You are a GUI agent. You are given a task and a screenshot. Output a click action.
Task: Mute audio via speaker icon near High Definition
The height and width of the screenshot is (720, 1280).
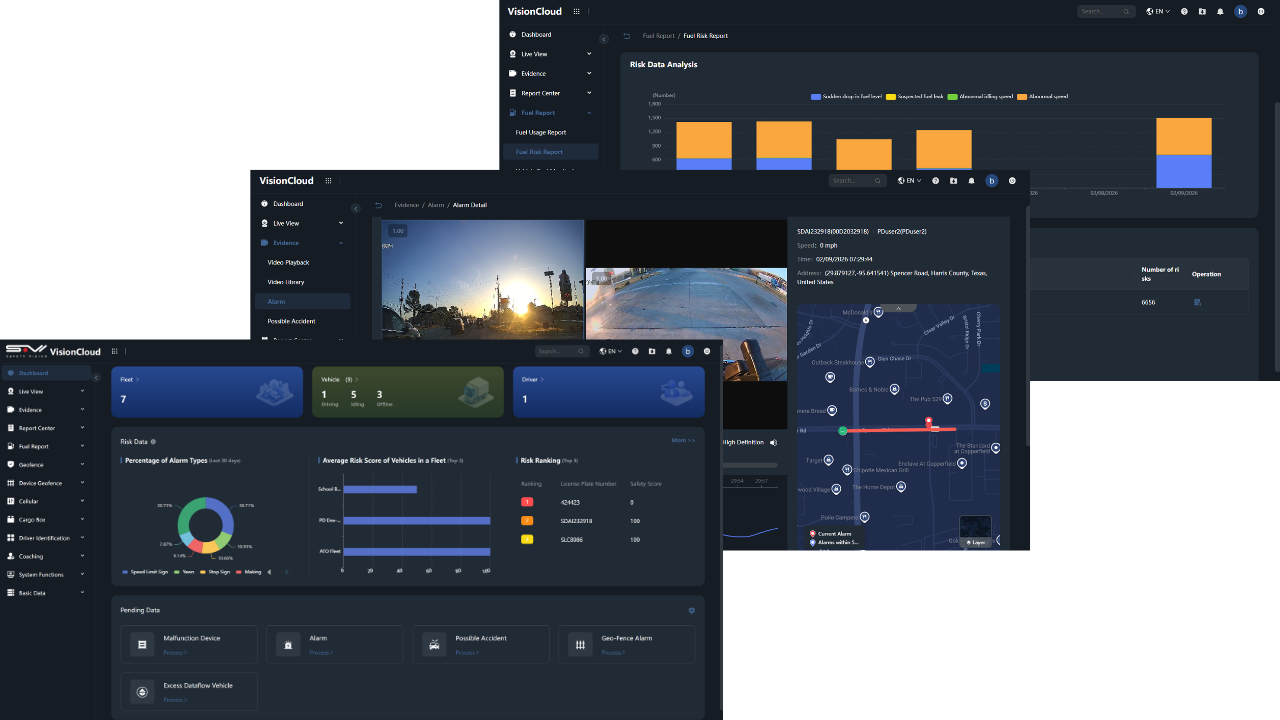tap(774, 442)
